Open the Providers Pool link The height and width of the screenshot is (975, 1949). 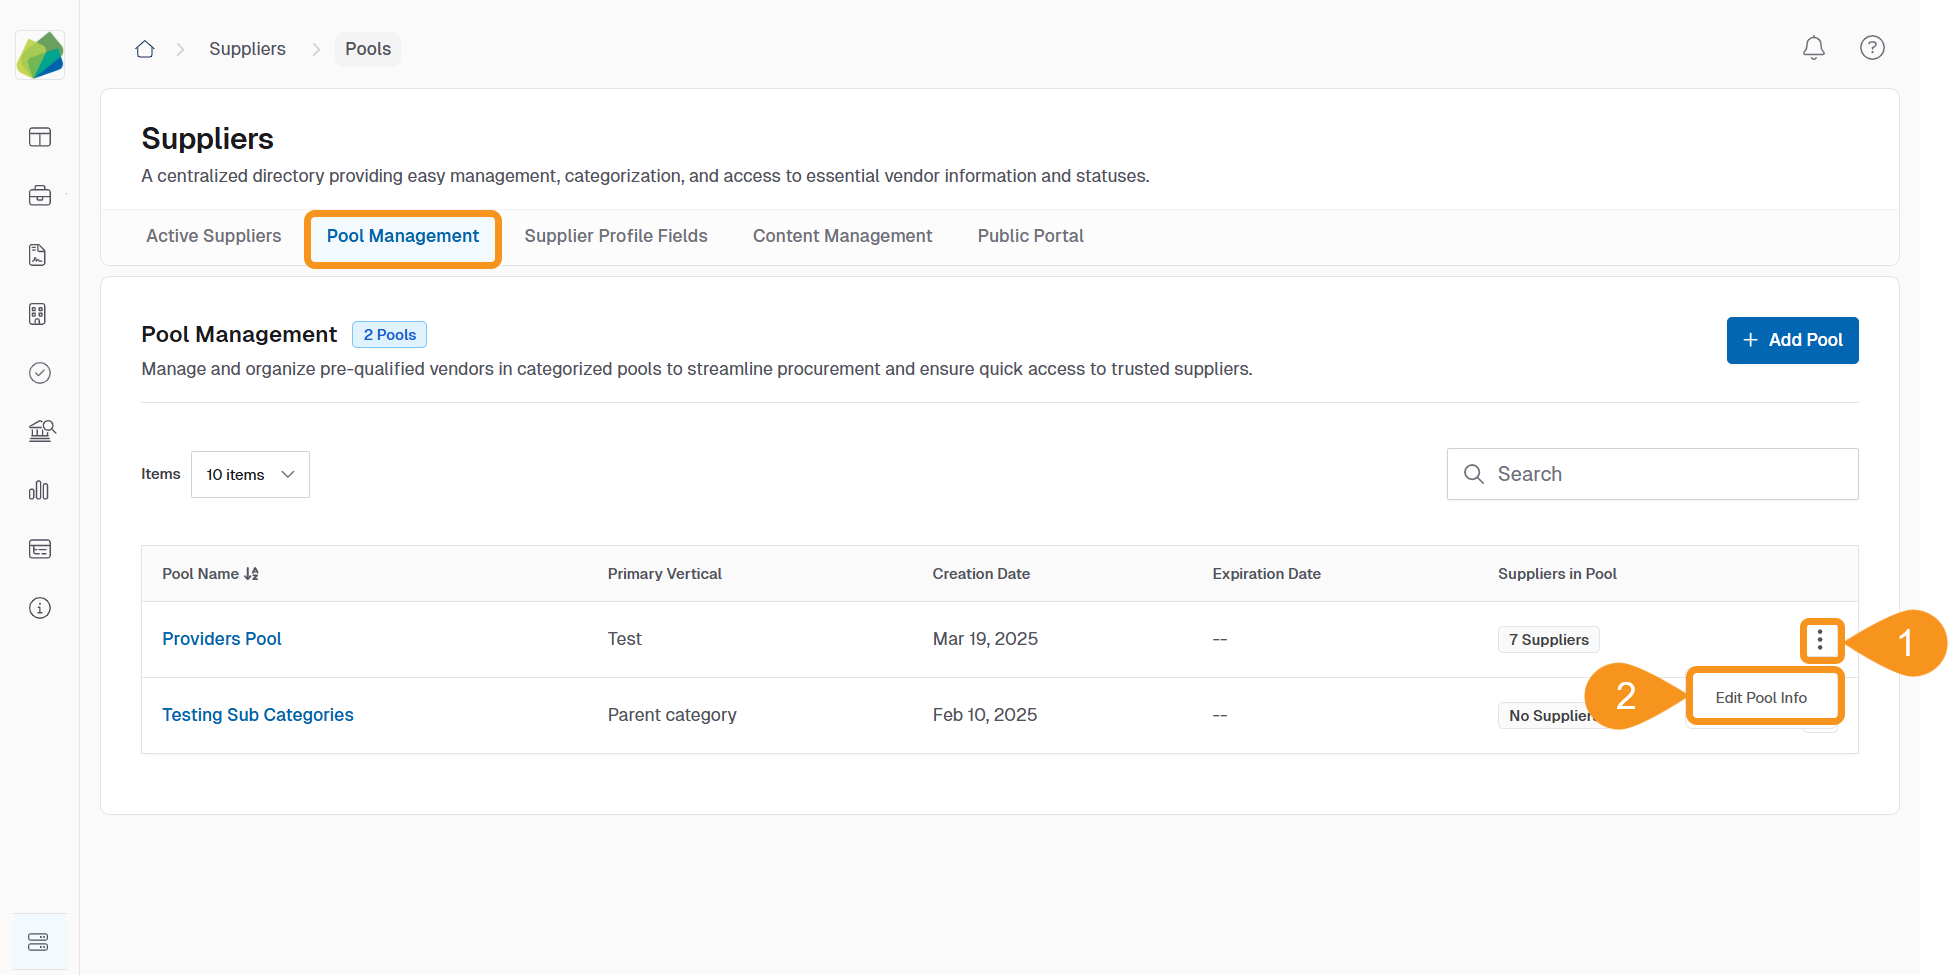click(x=222, y=639)
